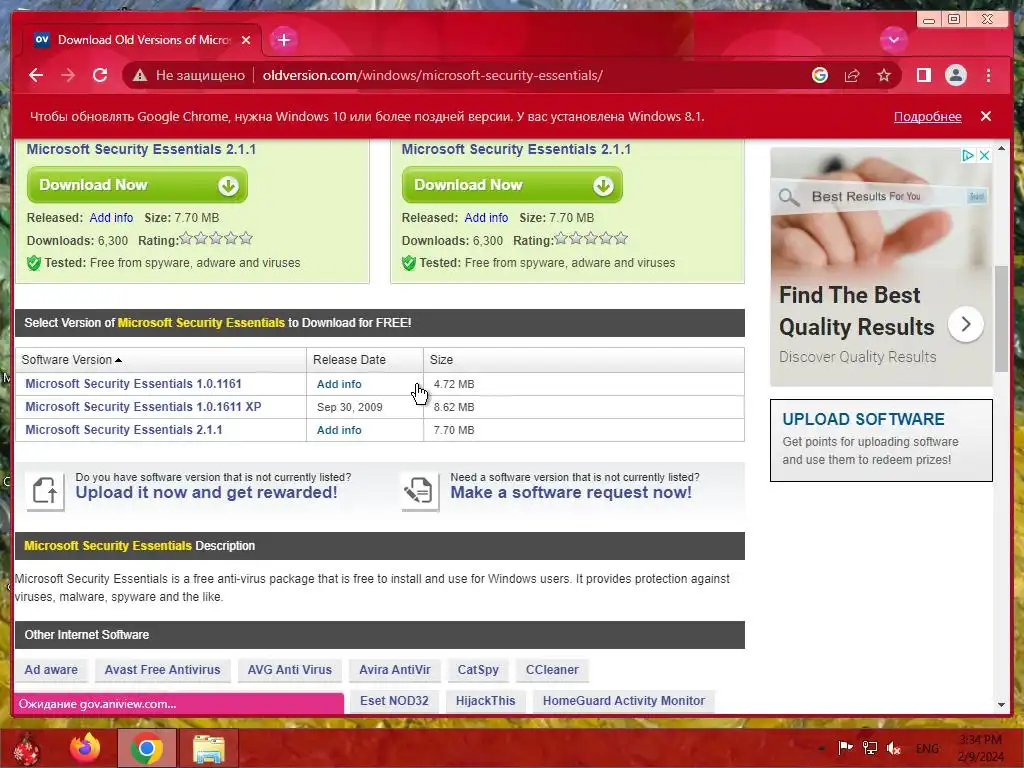The height and width of the screenshot is (768, 1024).
Task: Click the page vertical scrollbar thumb
Action: (1001, 319)
